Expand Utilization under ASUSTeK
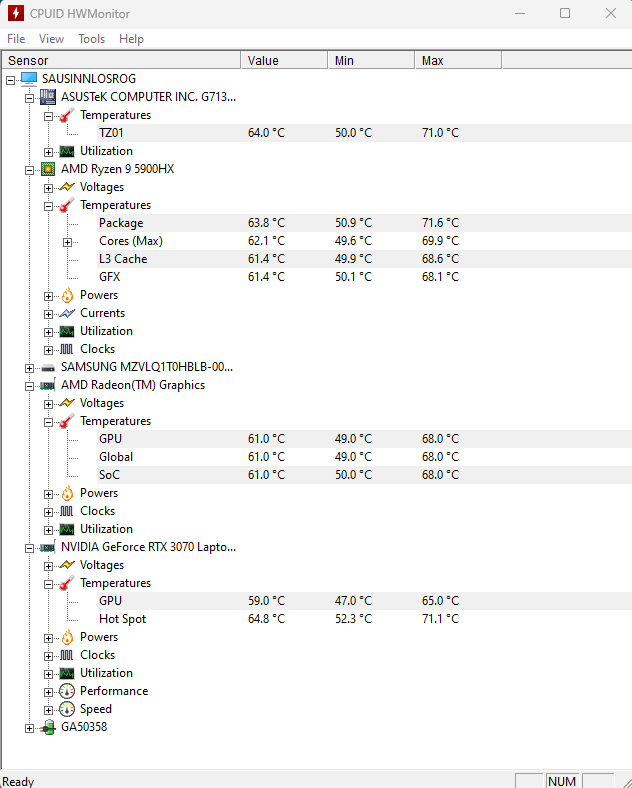The image size is (632, 788). [x=48, y=152]
